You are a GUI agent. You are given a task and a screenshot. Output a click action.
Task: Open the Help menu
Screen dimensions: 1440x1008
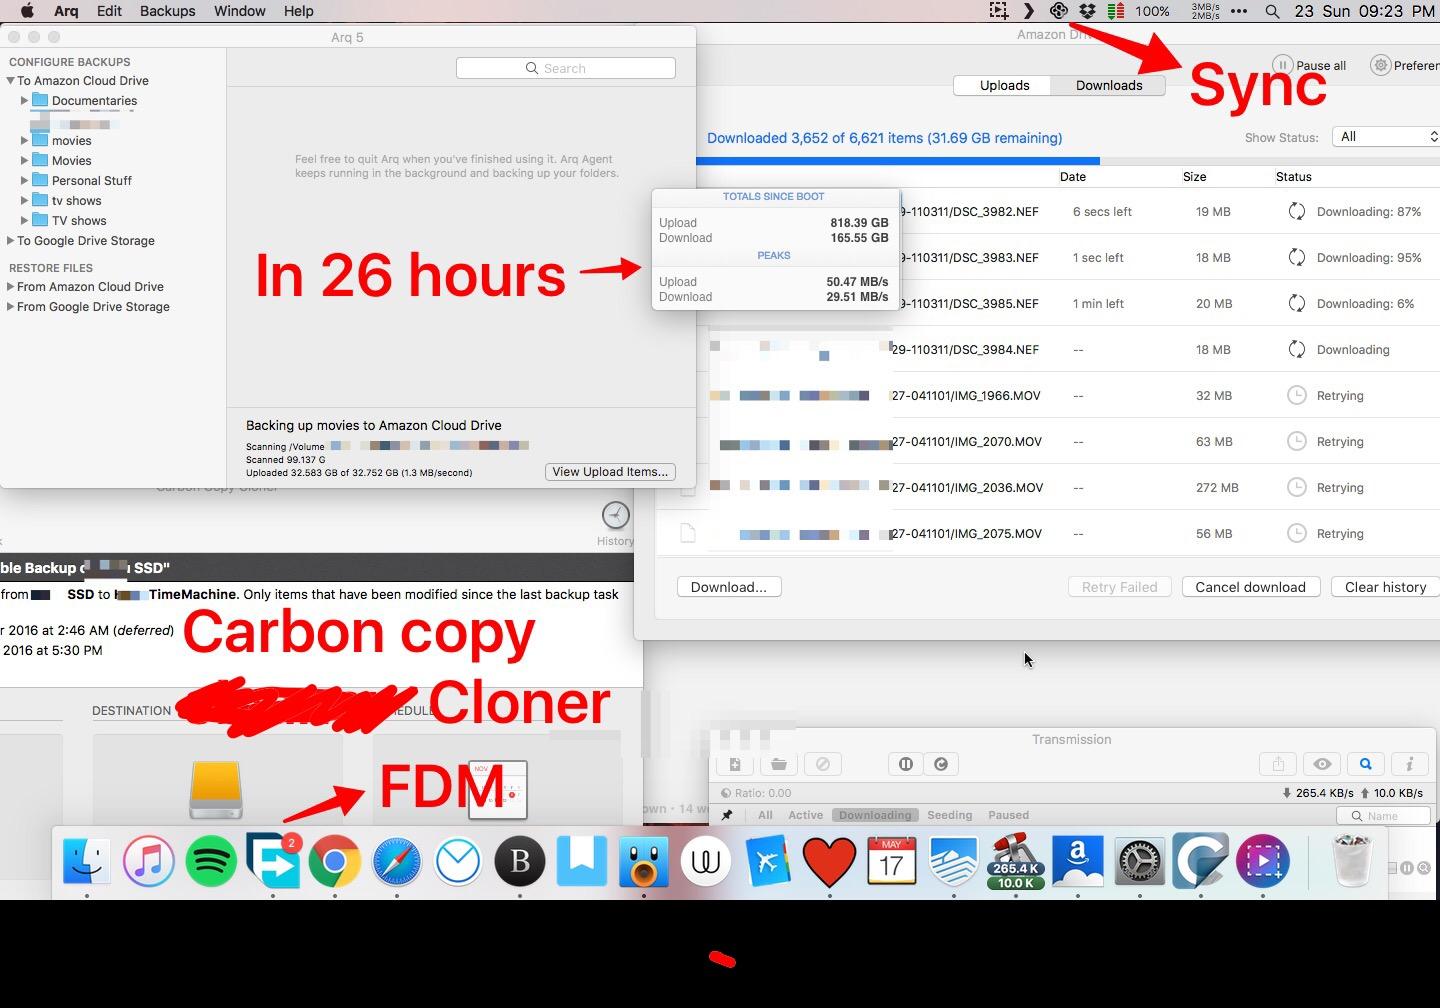tap(298, 11)
